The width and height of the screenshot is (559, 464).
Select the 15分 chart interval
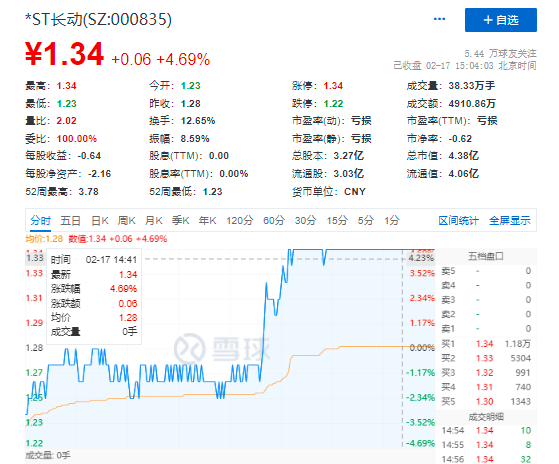pyautogui.click(x=337, y=221)
